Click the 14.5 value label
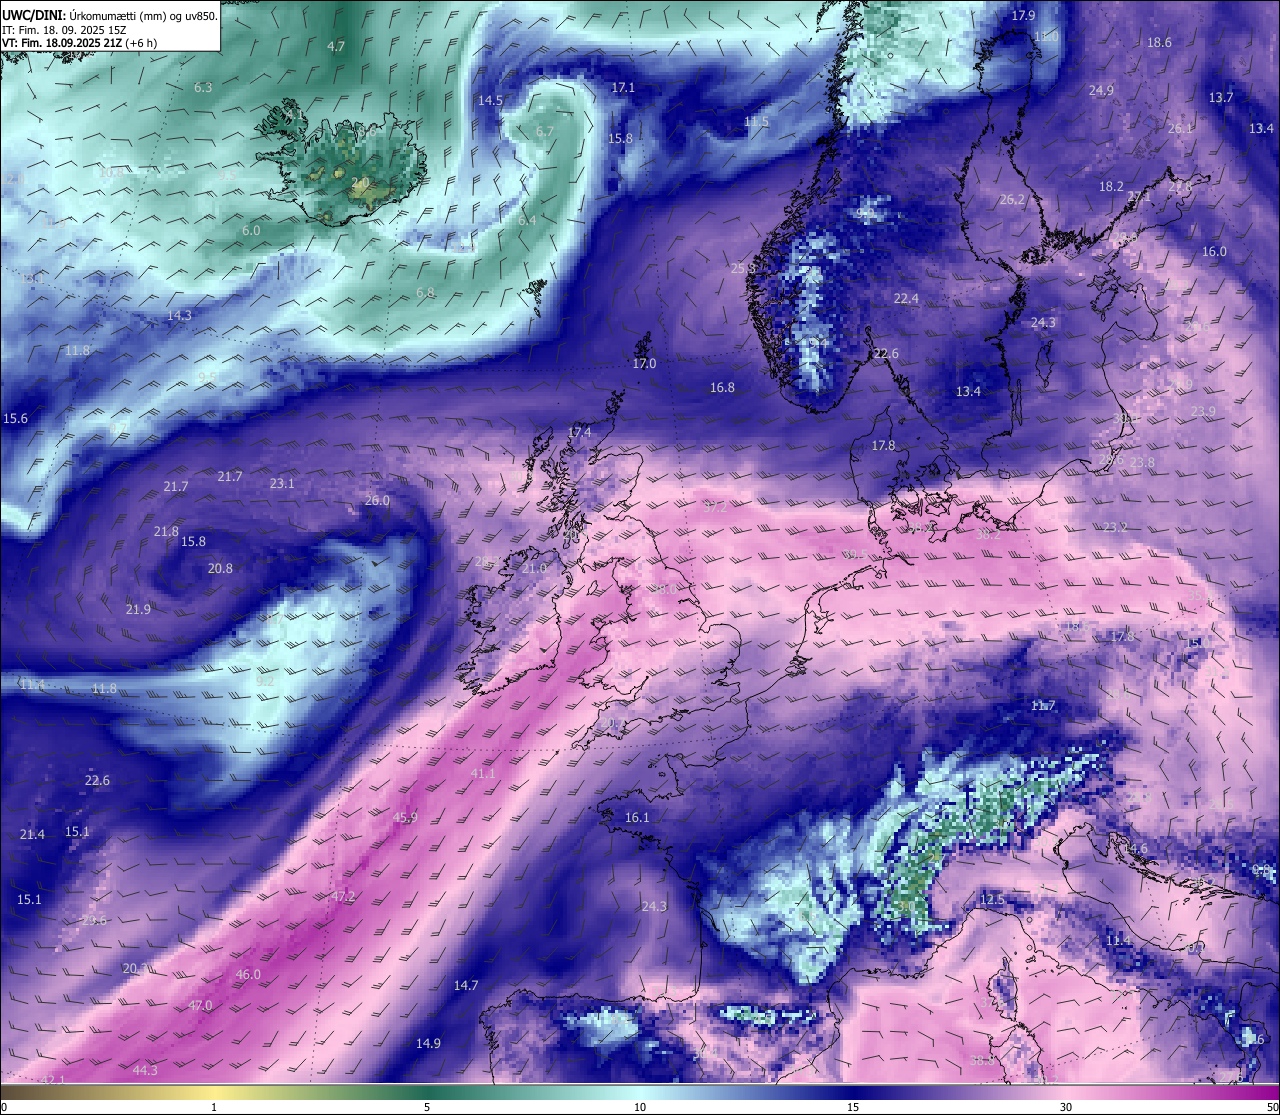The image size is (1280, 1115). click(x=490, y=101)
